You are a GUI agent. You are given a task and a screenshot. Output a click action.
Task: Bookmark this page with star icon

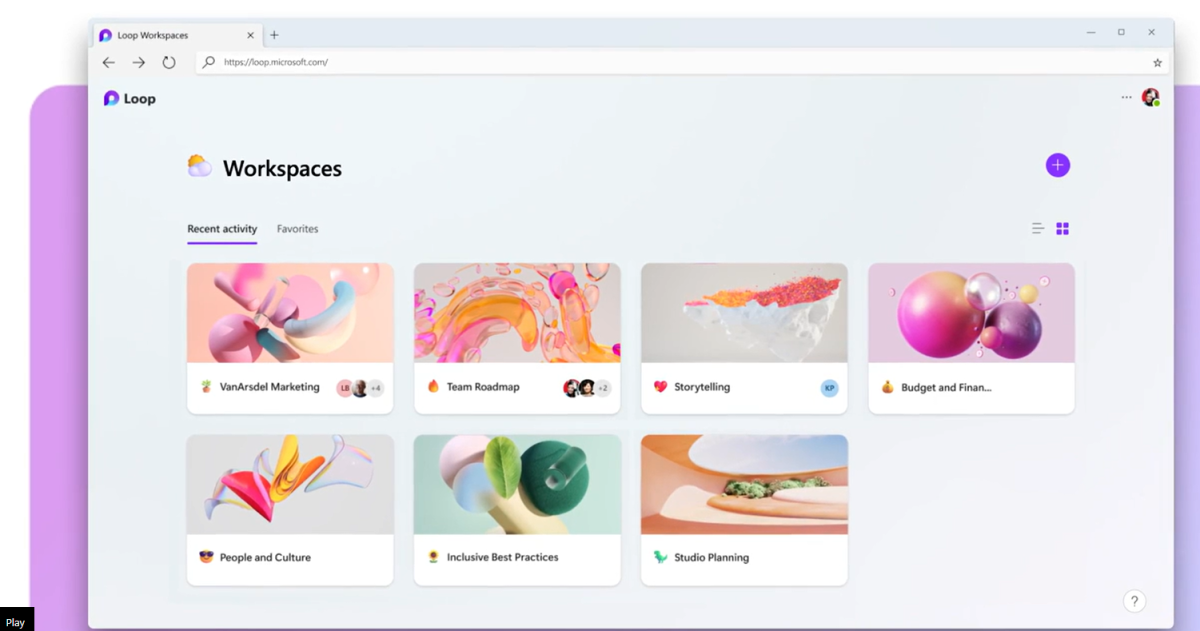tap(1158, 62)
